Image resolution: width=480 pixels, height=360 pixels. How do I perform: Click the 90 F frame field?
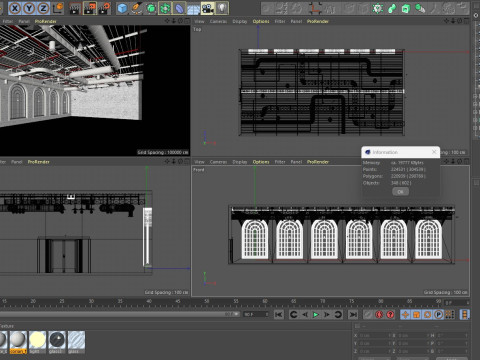(256, 314)
